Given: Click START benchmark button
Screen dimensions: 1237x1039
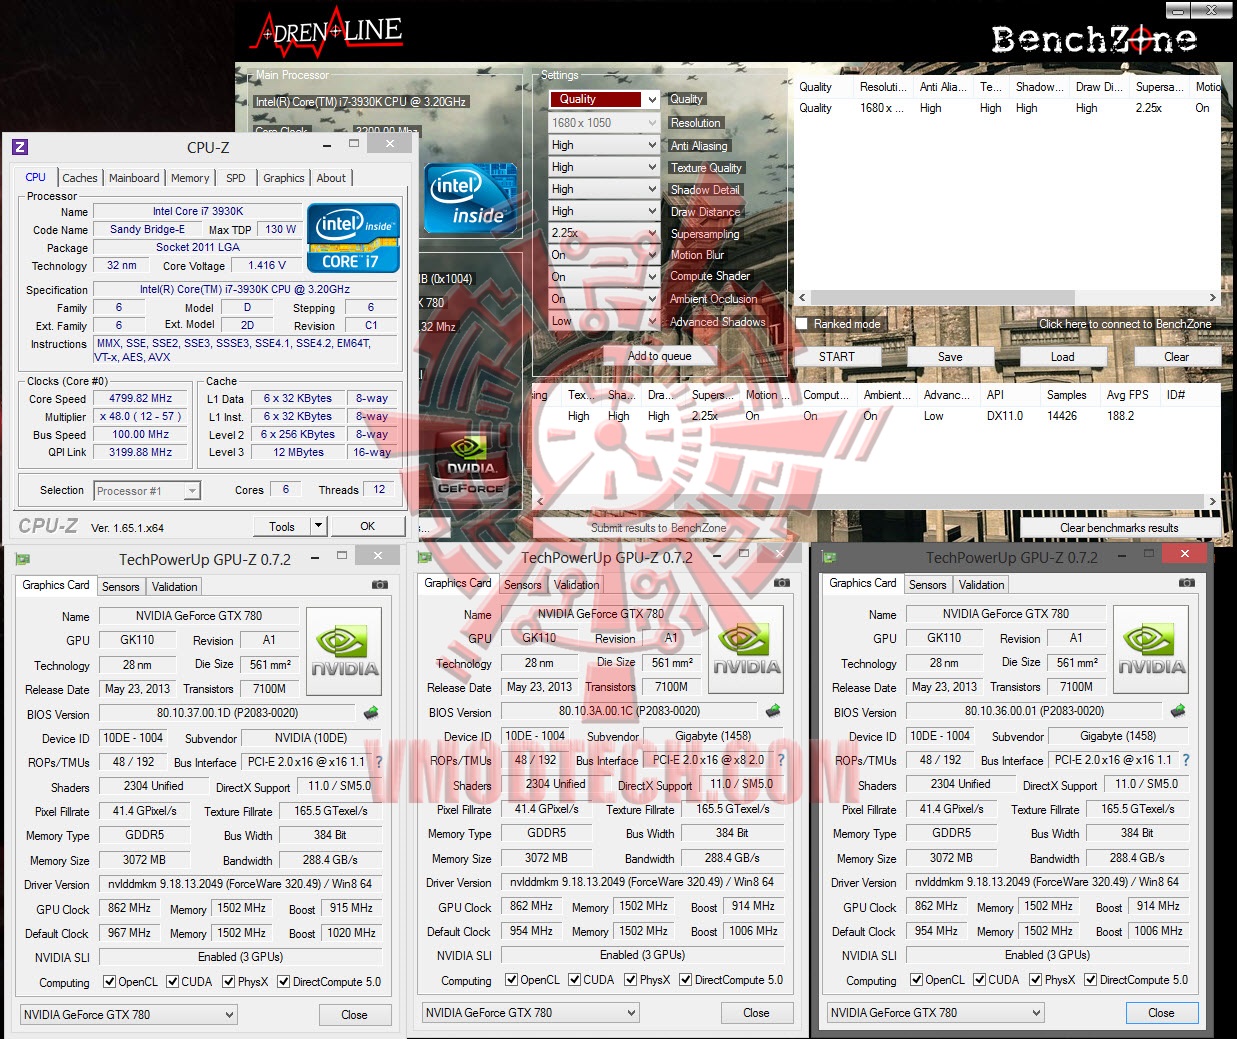Looking at the screenshot, I should click(837, 357).
